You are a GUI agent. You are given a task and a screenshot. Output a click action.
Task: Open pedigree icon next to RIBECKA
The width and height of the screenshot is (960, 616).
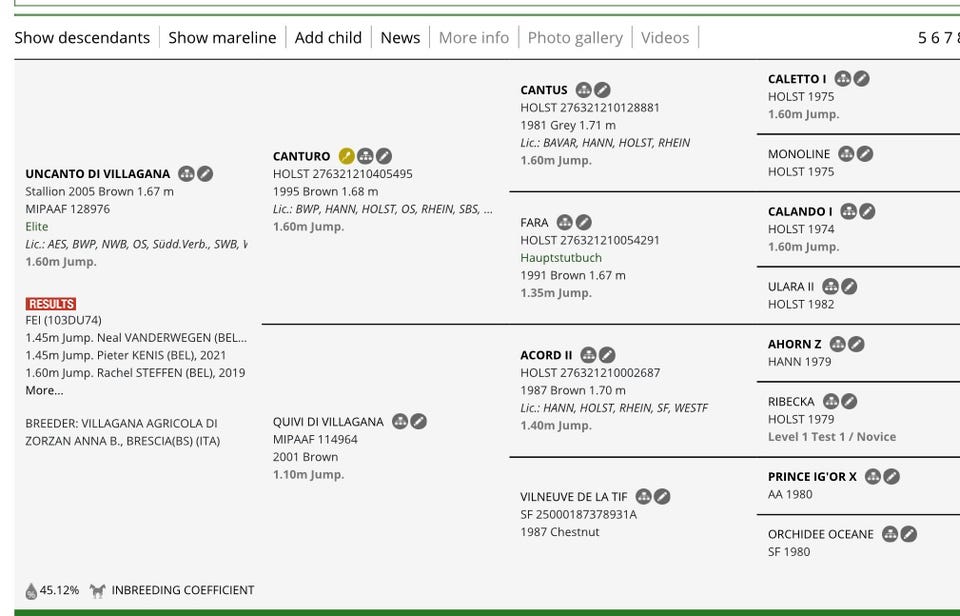[x=831, y=402]
